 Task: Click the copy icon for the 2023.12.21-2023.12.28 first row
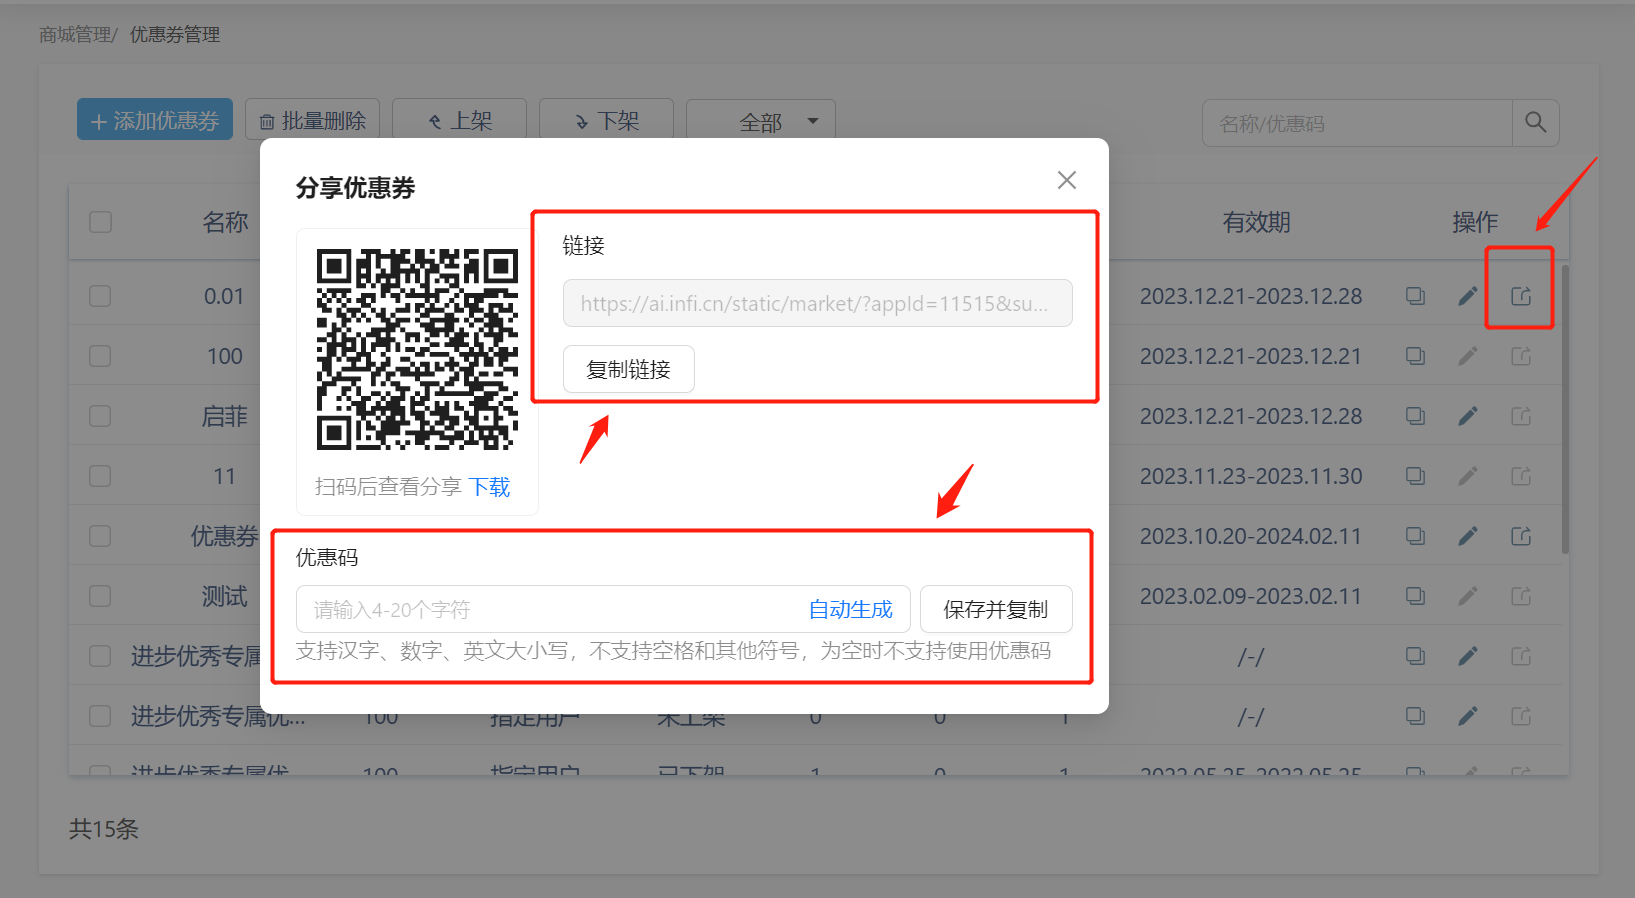click(x=1415, y=296)
